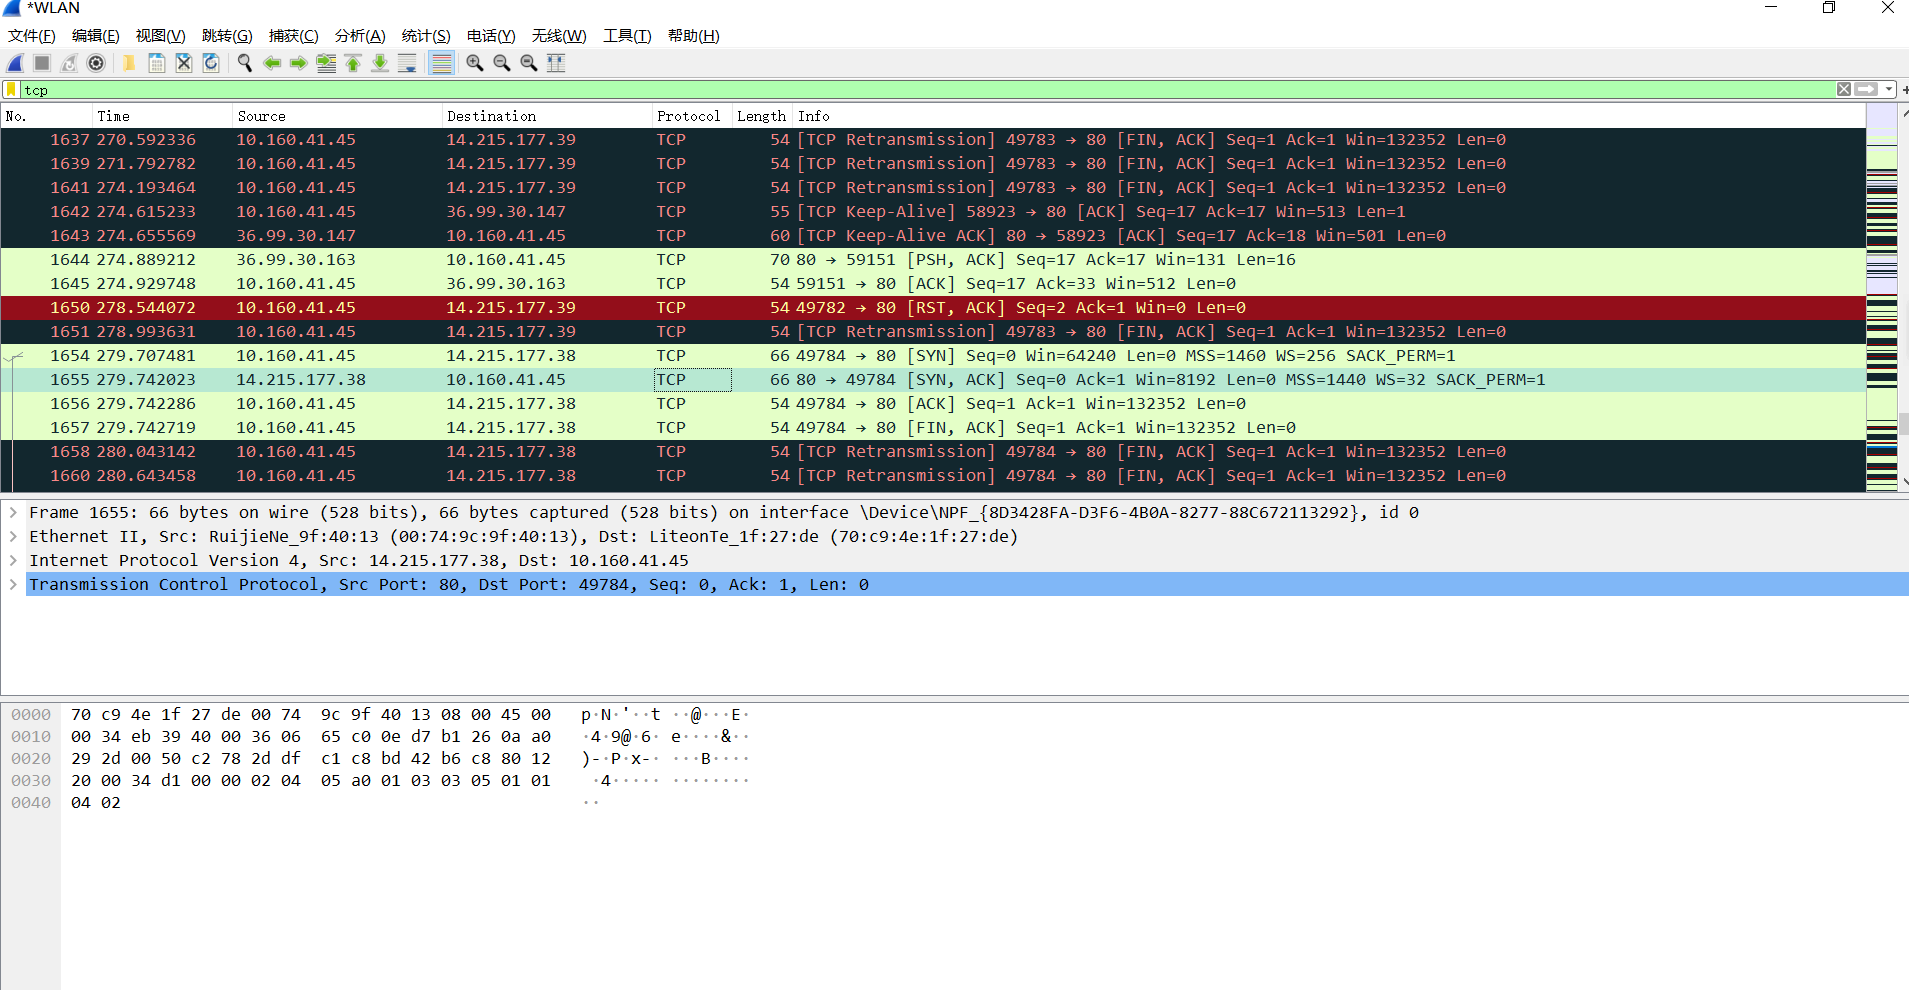The width and height of the screenshot is (1909, 990).
Task: Select packet 1644 PSH, ACK row
Action: (933, 260)
